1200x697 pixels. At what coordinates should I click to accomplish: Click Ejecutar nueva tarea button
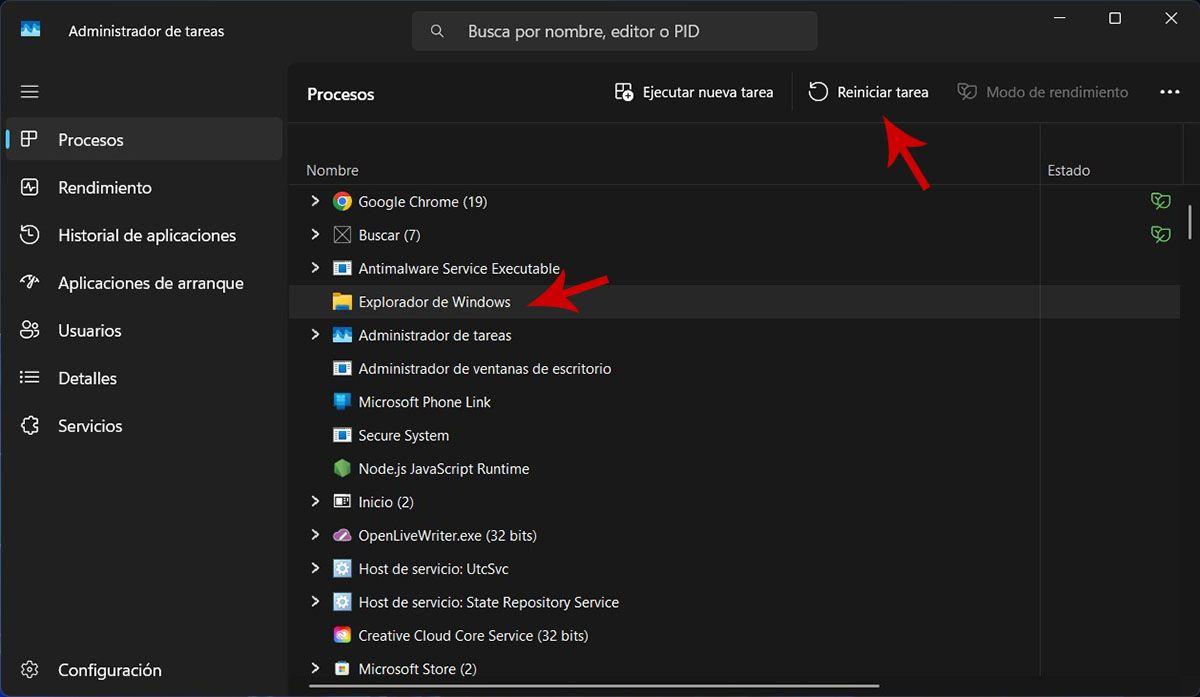(694, 92)
